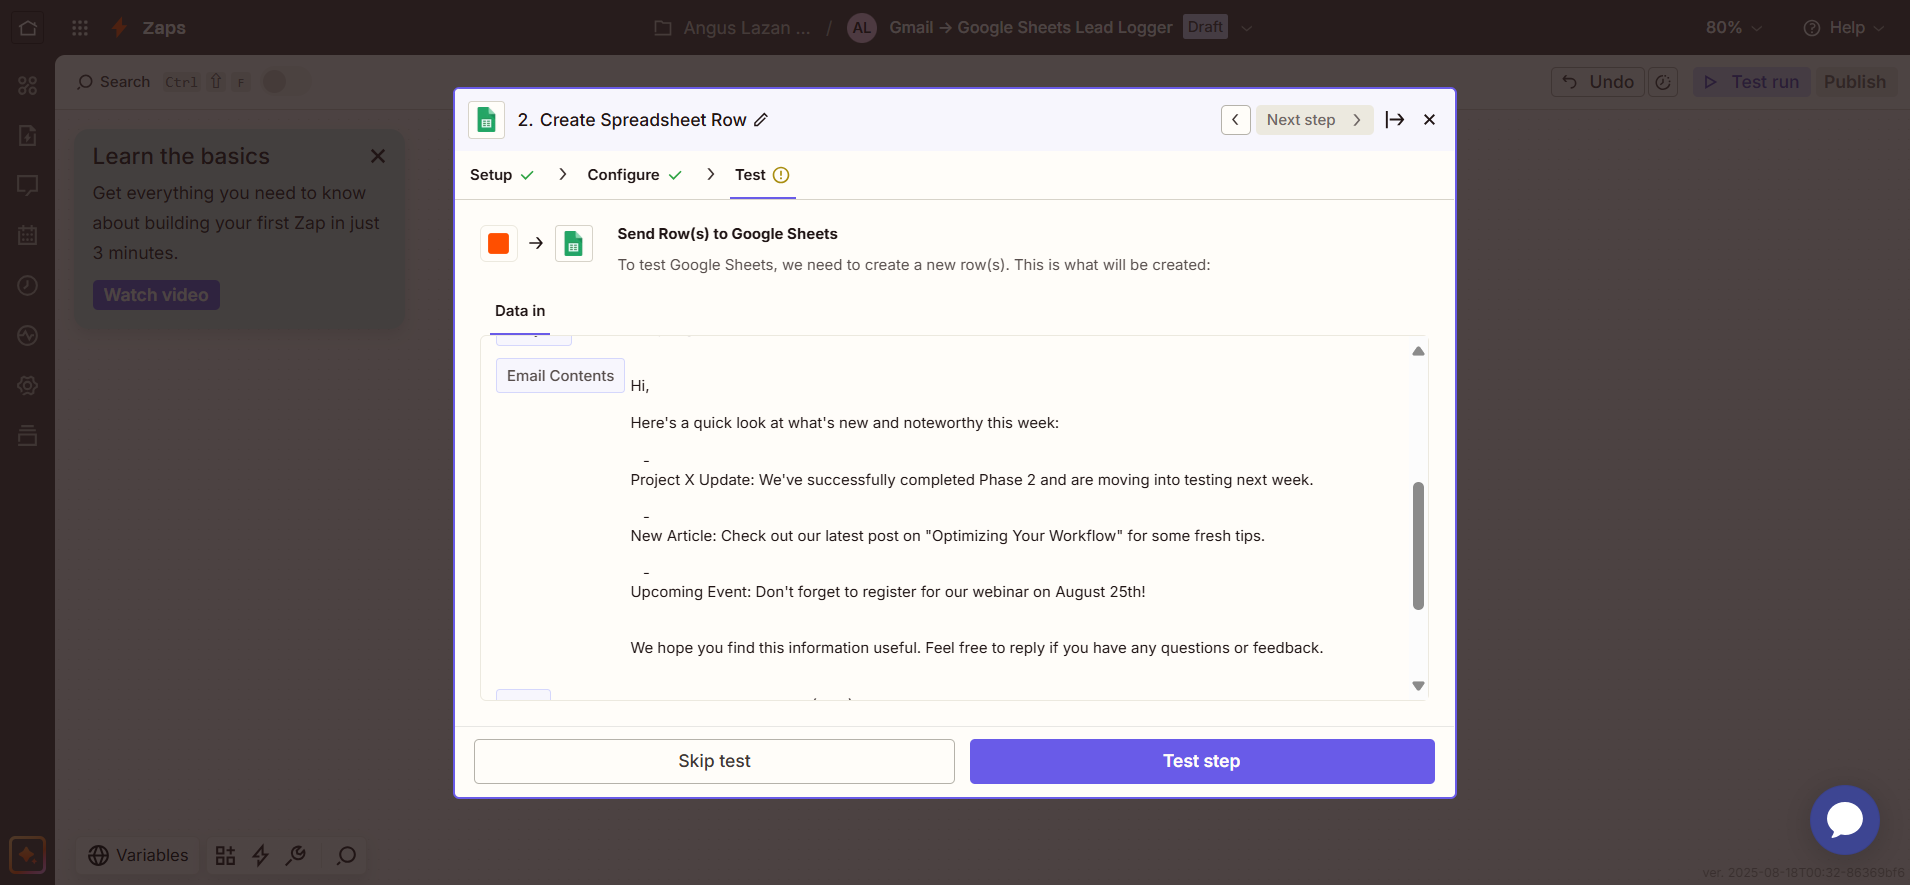The height and width of the screenshot is (885, 1910).
Task: Click the AL user avatar
Action: coord(861,28)
